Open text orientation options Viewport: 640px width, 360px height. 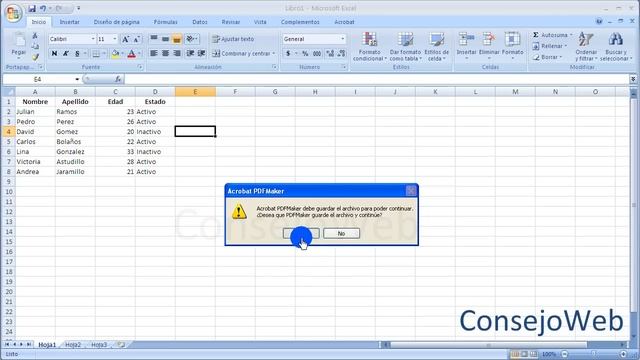tap(192, 39)
